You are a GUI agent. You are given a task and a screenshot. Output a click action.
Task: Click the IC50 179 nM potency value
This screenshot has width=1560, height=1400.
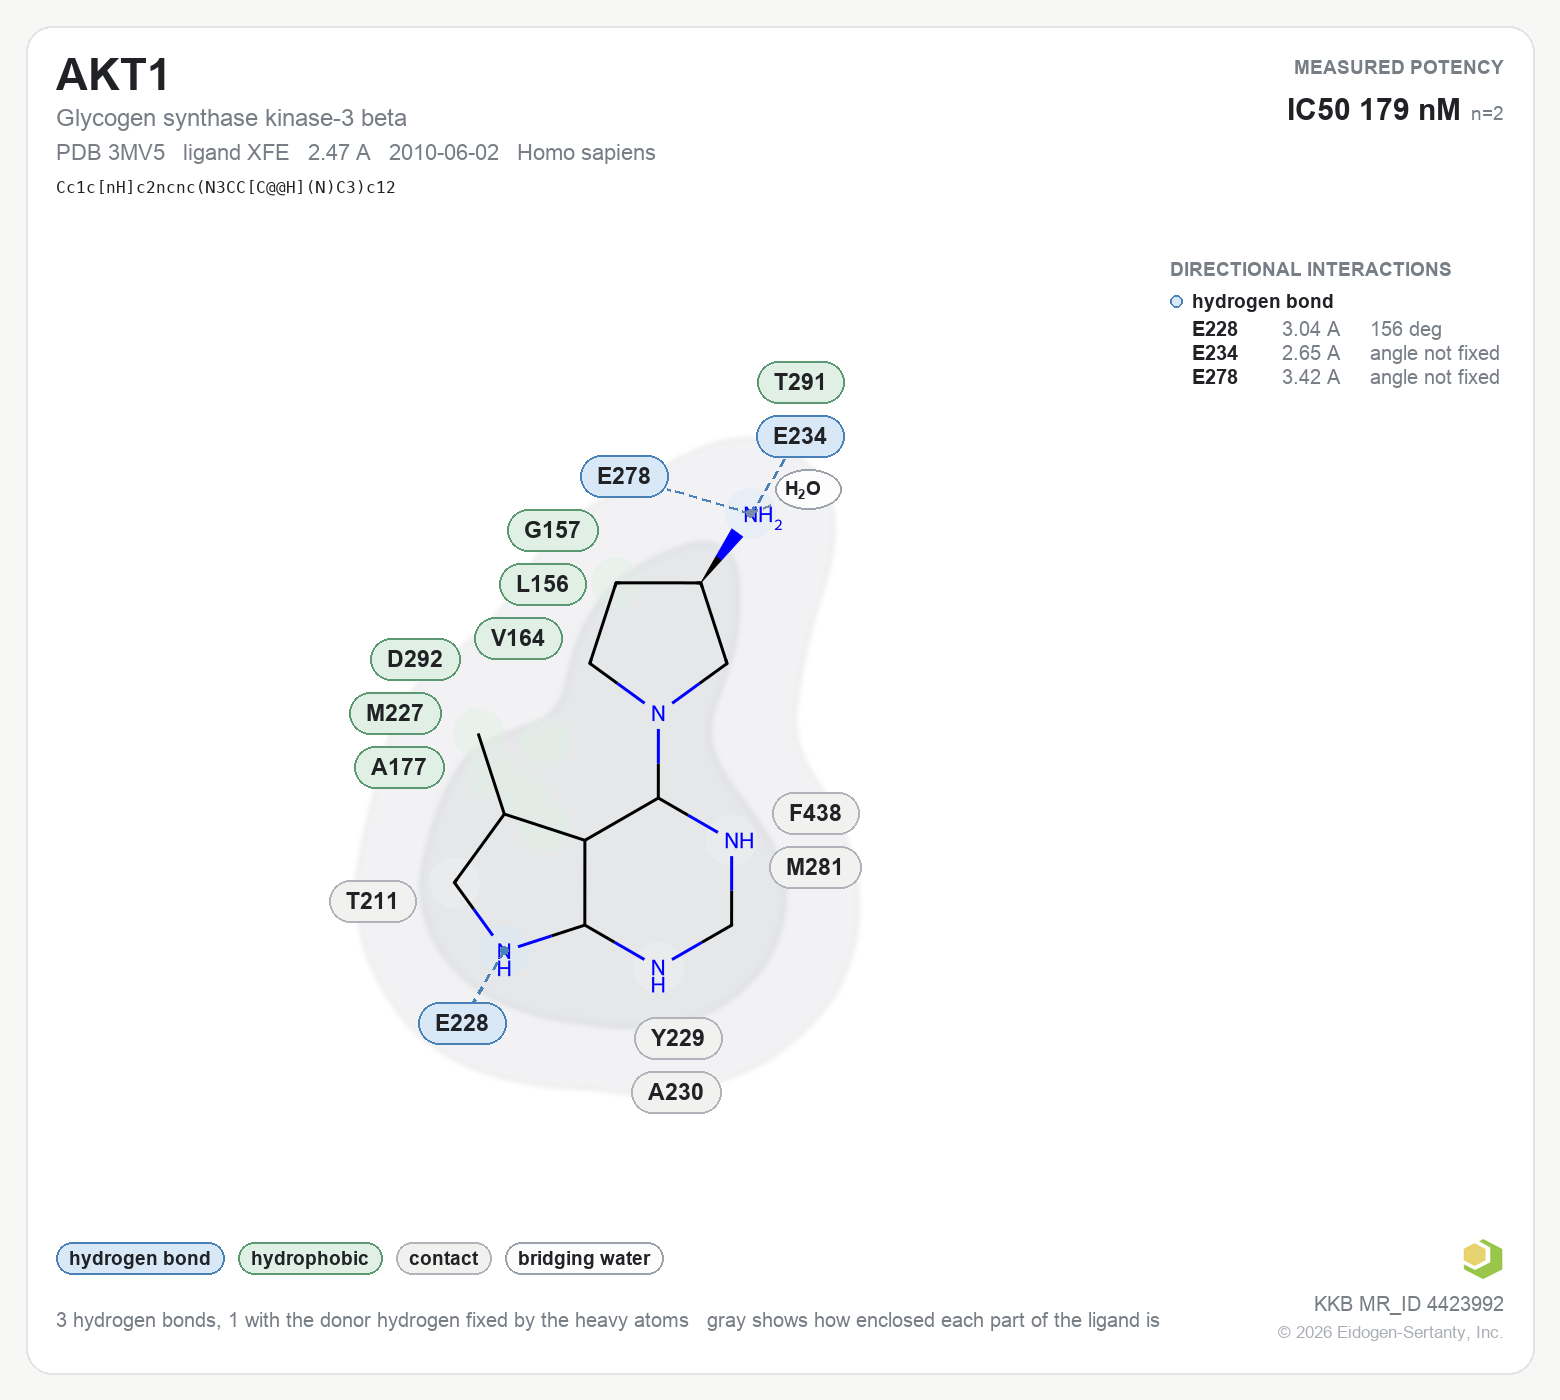click(x=1373, y=109)
